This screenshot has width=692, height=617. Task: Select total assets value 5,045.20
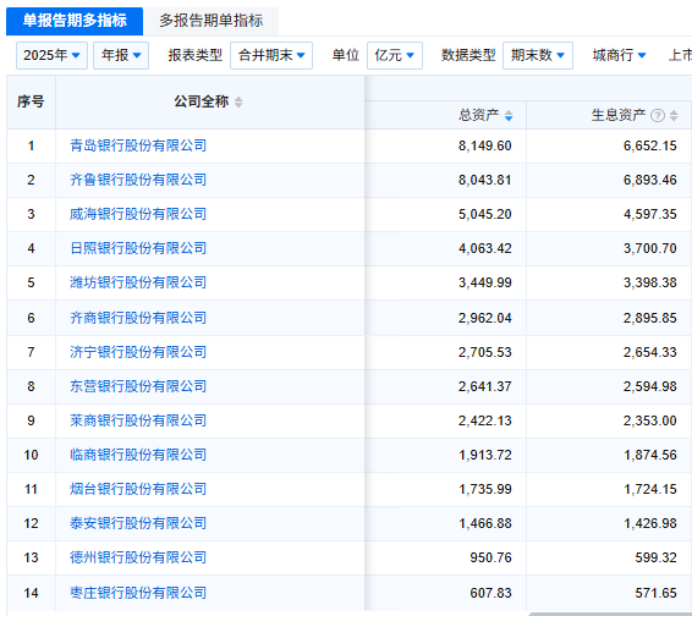coord(485,214)
